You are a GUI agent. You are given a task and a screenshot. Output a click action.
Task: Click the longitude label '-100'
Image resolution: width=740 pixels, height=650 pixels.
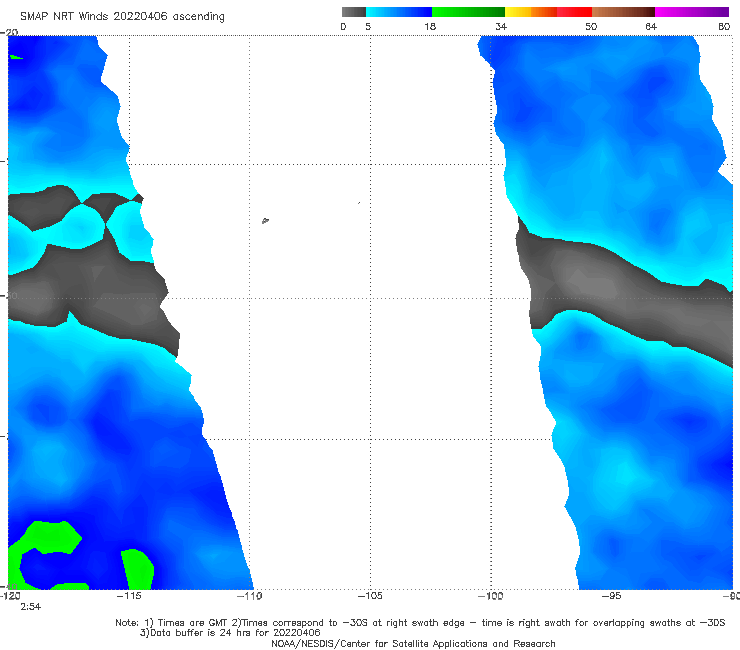tap(490, 596)
